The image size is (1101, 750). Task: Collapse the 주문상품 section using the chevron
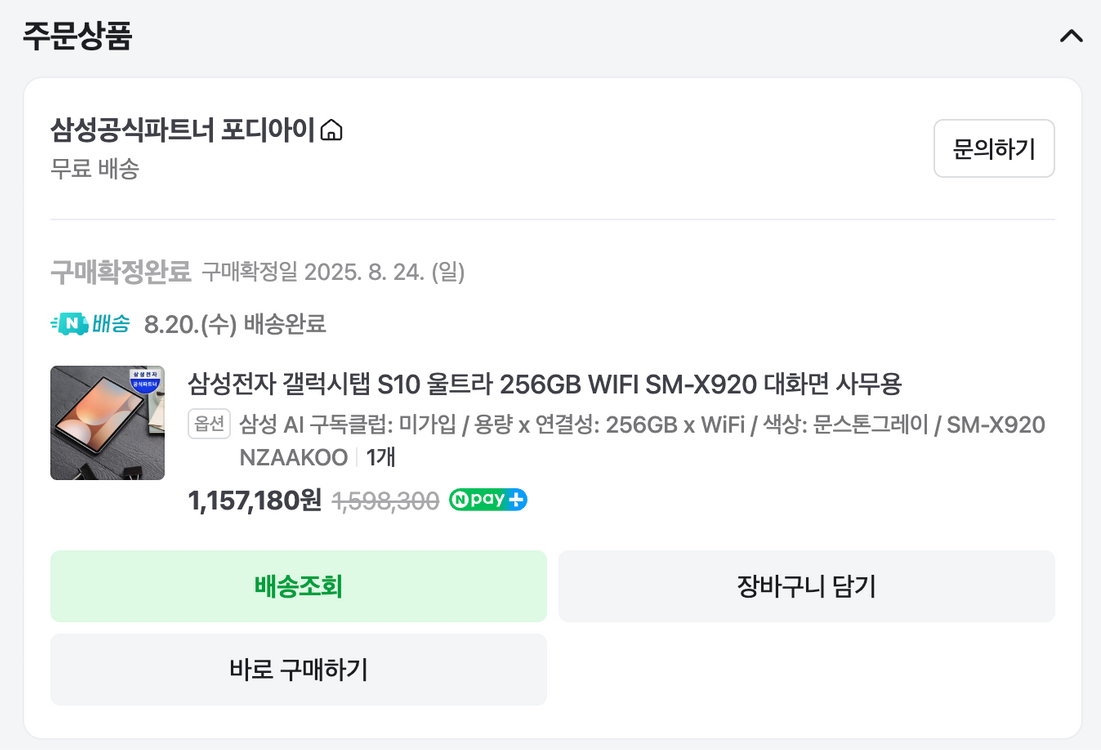(1070, 36)
